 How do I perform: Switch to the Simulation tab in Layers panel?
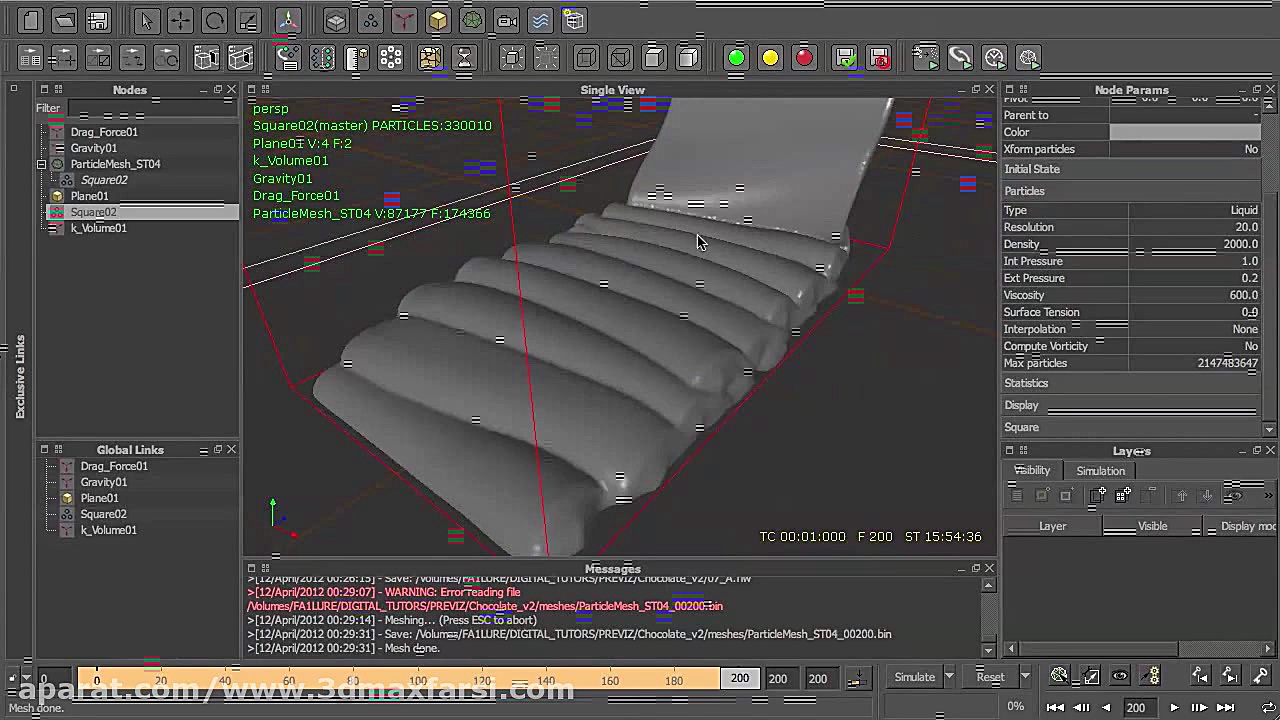click(1100, 470)
